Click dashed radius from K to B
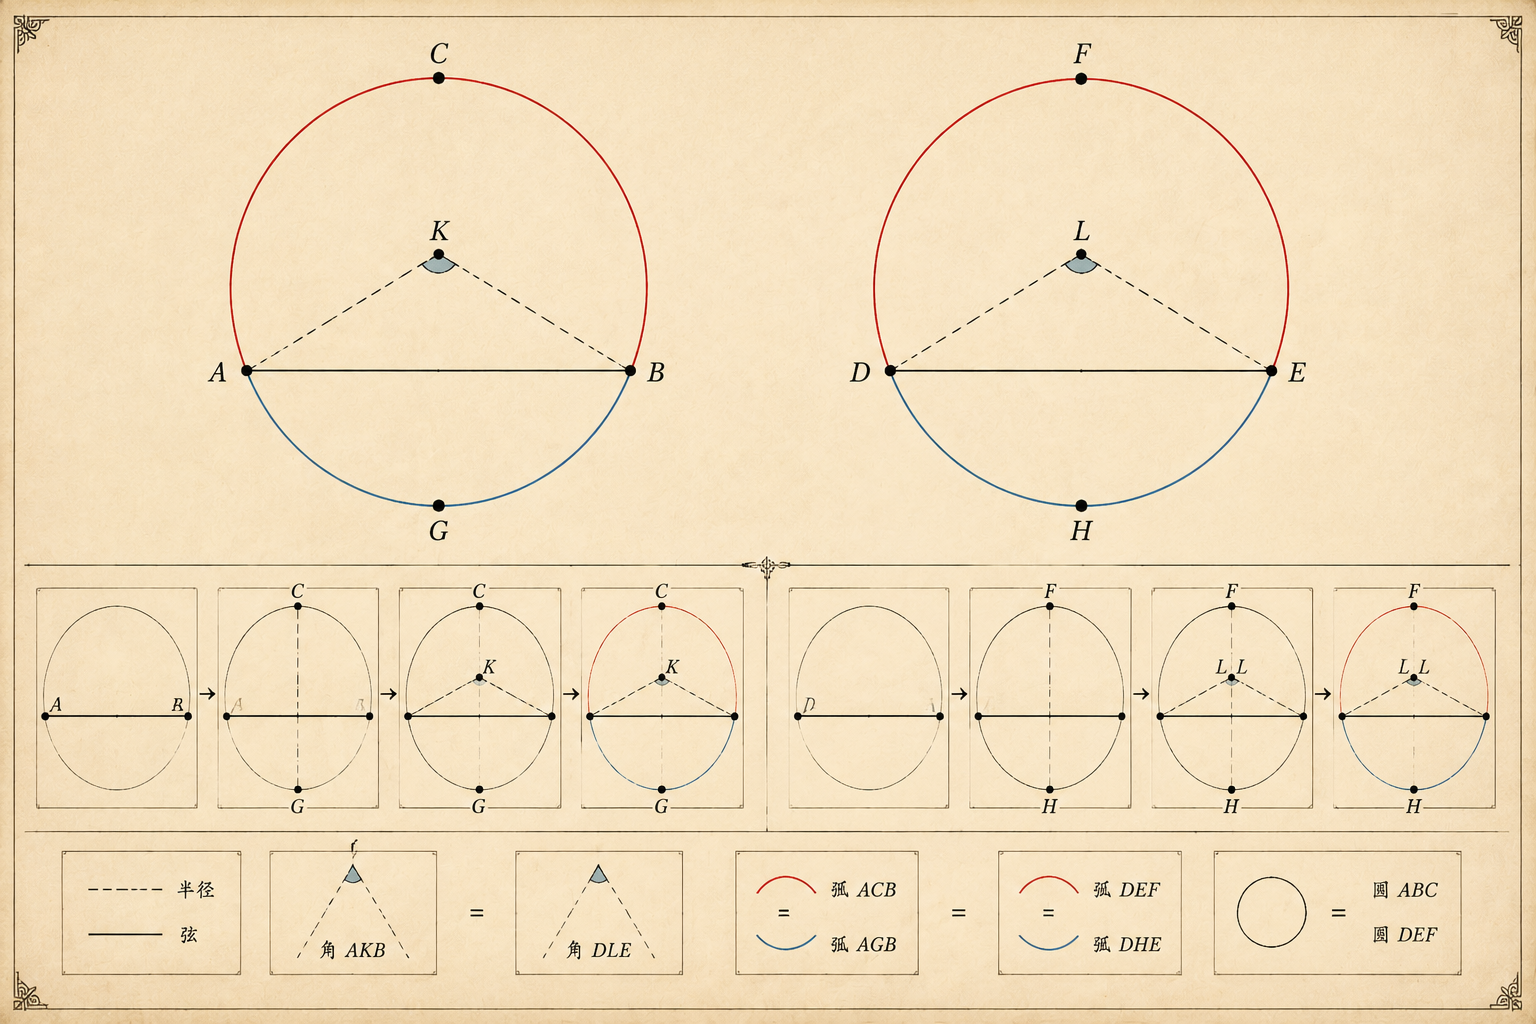Viewport: 1536px width, 1024px height. coord(534,313)
